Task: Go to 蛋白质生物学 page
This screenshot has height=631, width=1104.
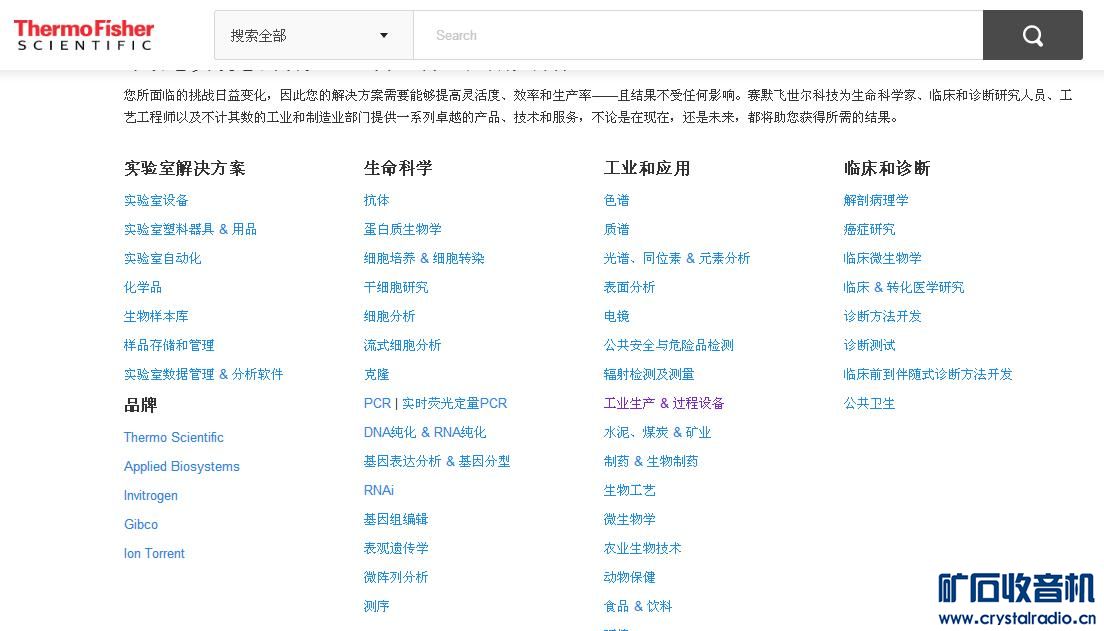Action: click(403, 230)
